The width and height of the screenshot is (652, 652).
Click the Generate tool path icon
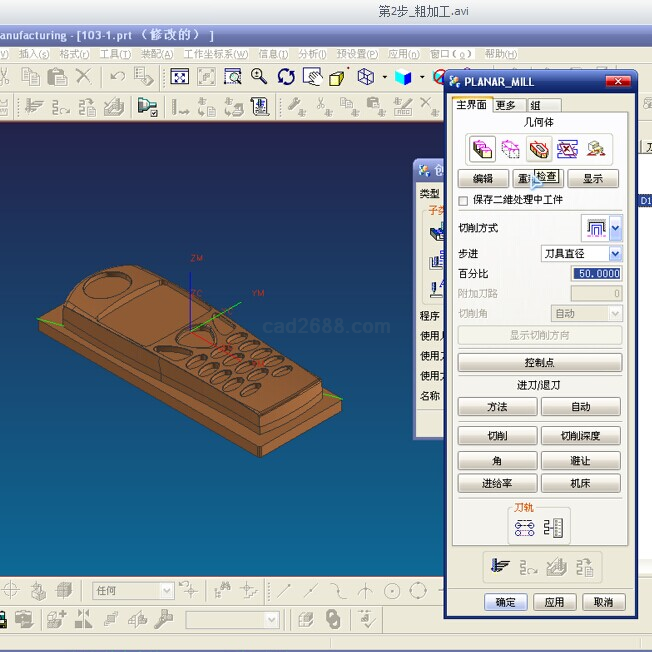pyautogui.click(x=500, y=567)
